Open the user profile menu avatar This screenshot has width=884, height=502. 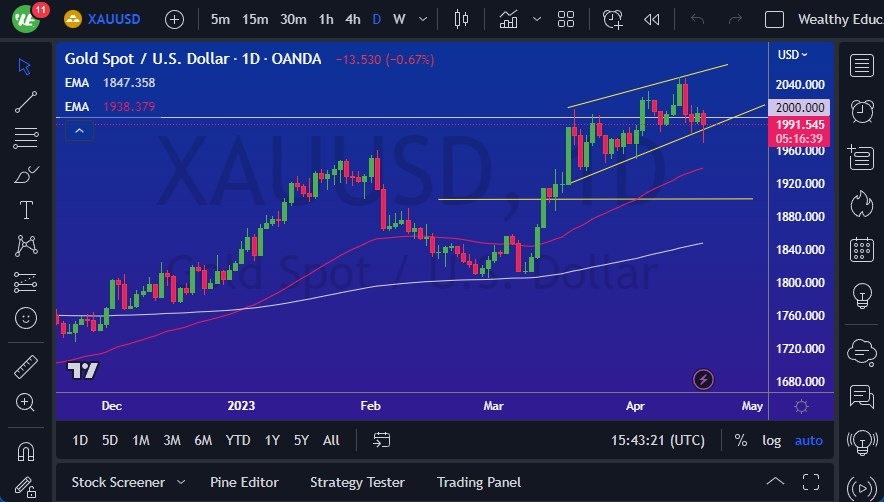click(x=26, y=19)
